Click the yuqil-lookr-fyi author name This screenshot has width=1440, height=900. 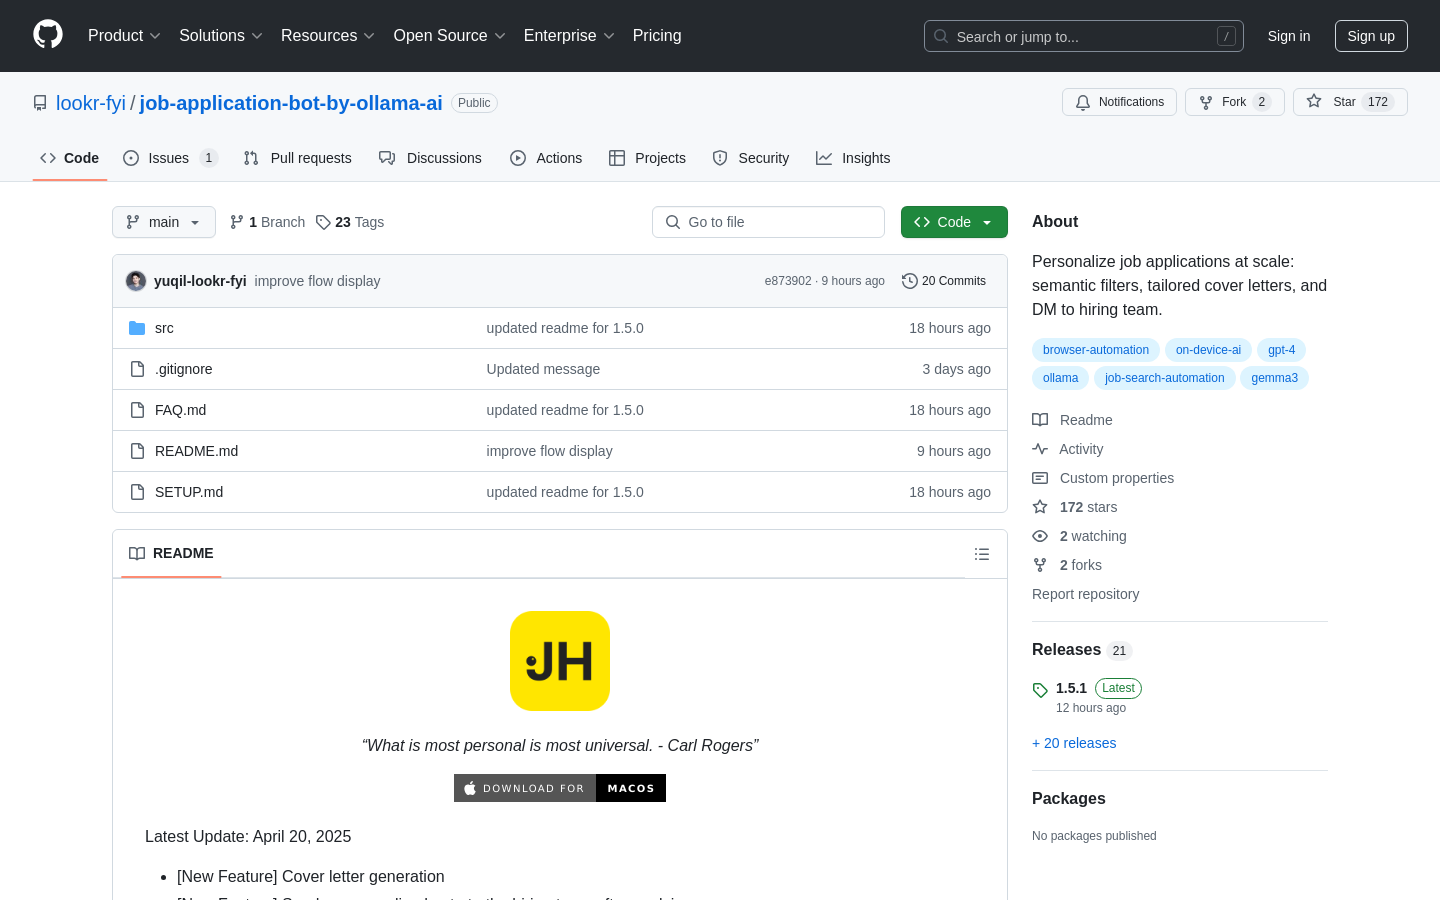[200, 281]
